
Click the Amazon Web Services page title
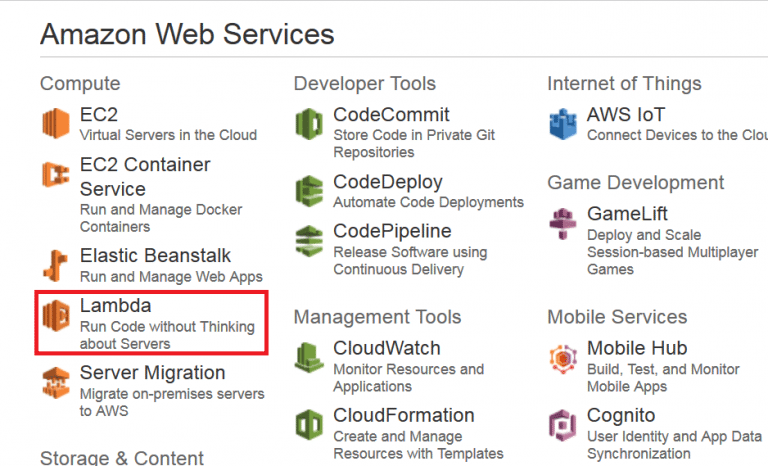pyautogui.click(x=187, y=34)
